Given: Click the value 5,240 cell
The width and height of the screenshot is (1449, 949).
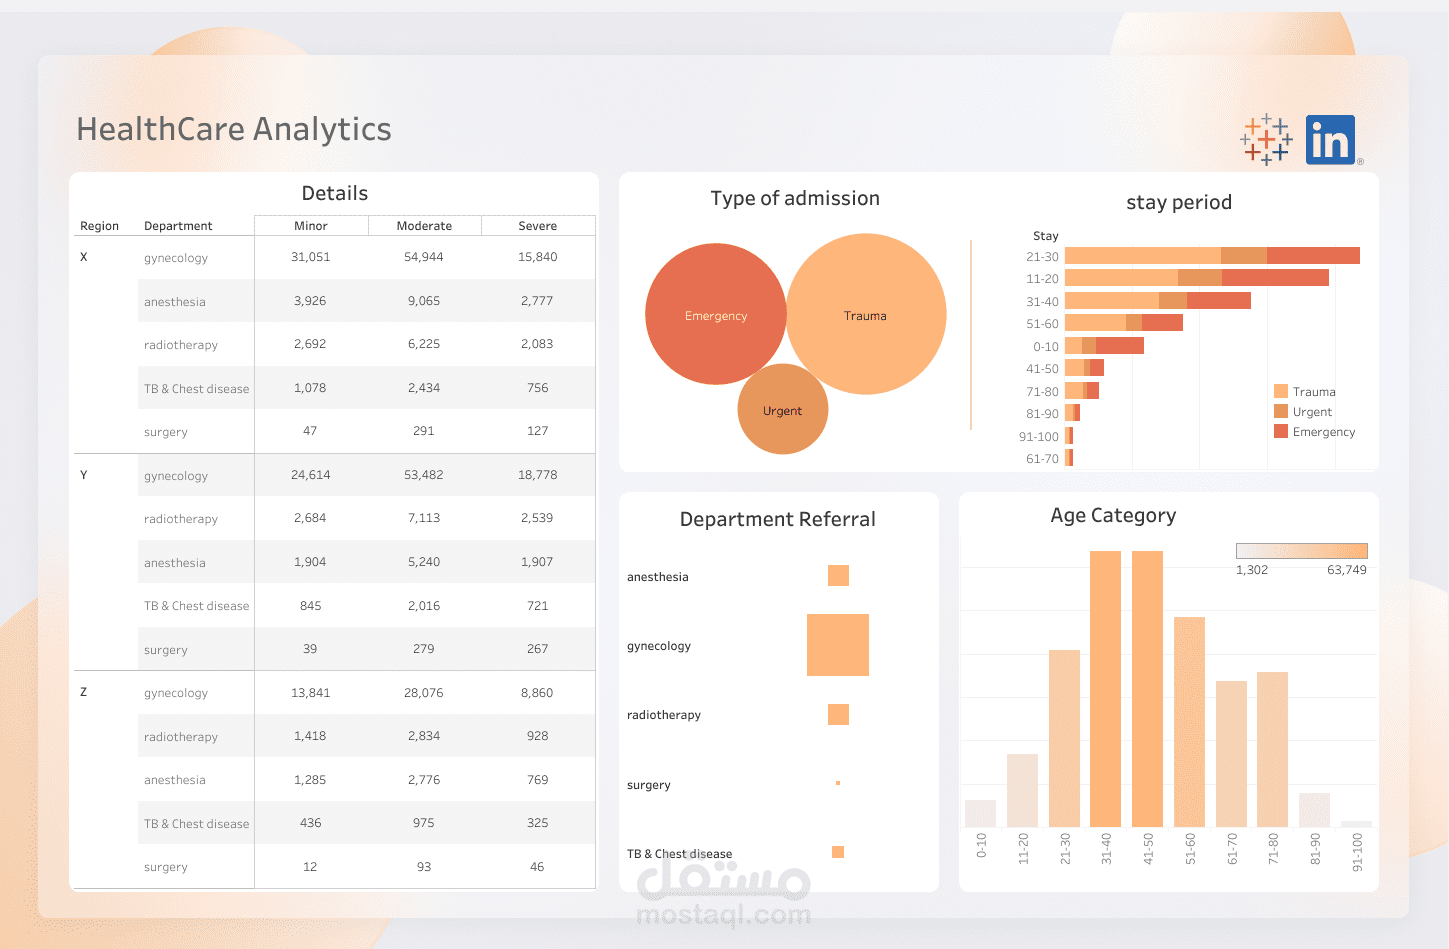Looking at the screenshot, I should 424,562.
